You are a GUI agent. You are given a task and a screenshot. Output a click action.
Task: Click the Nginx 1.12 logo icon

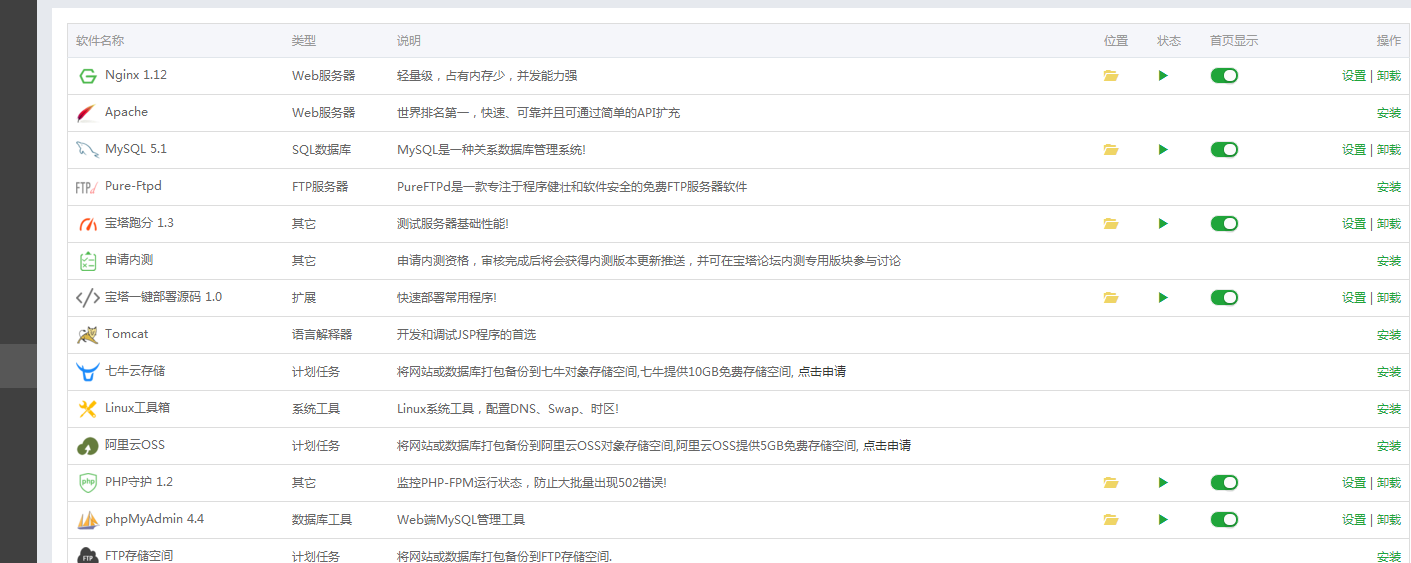pyautogui.click(x=87, y=76)
